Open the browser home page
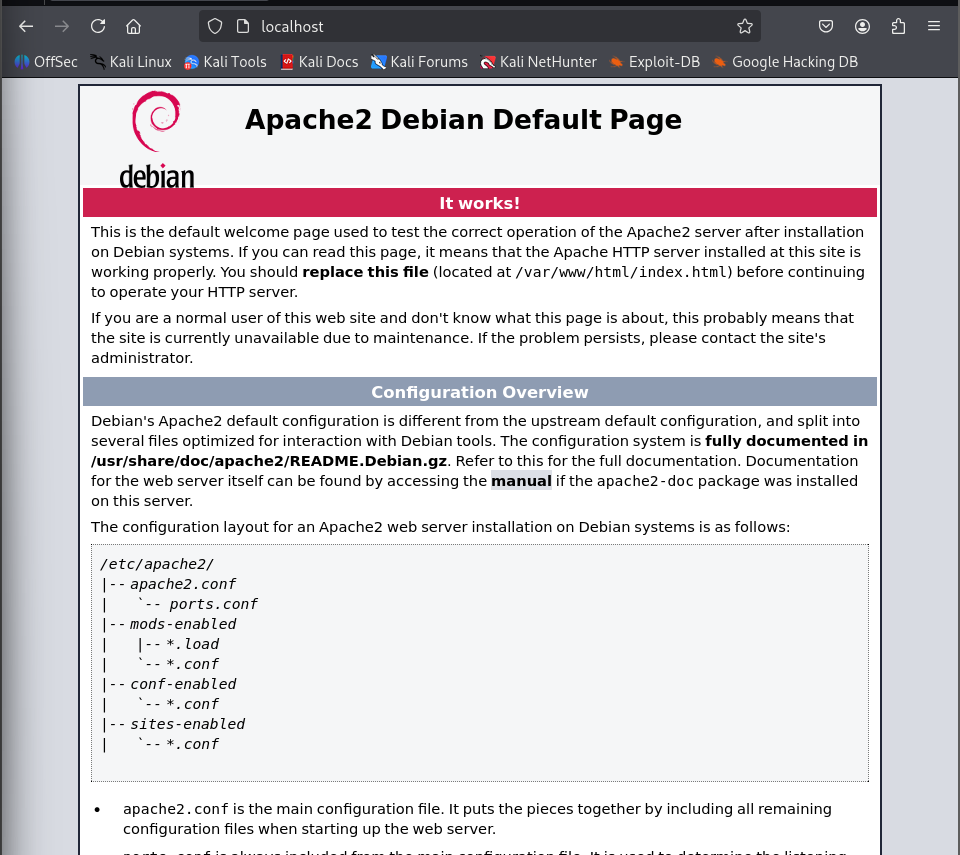 [134, 27]
